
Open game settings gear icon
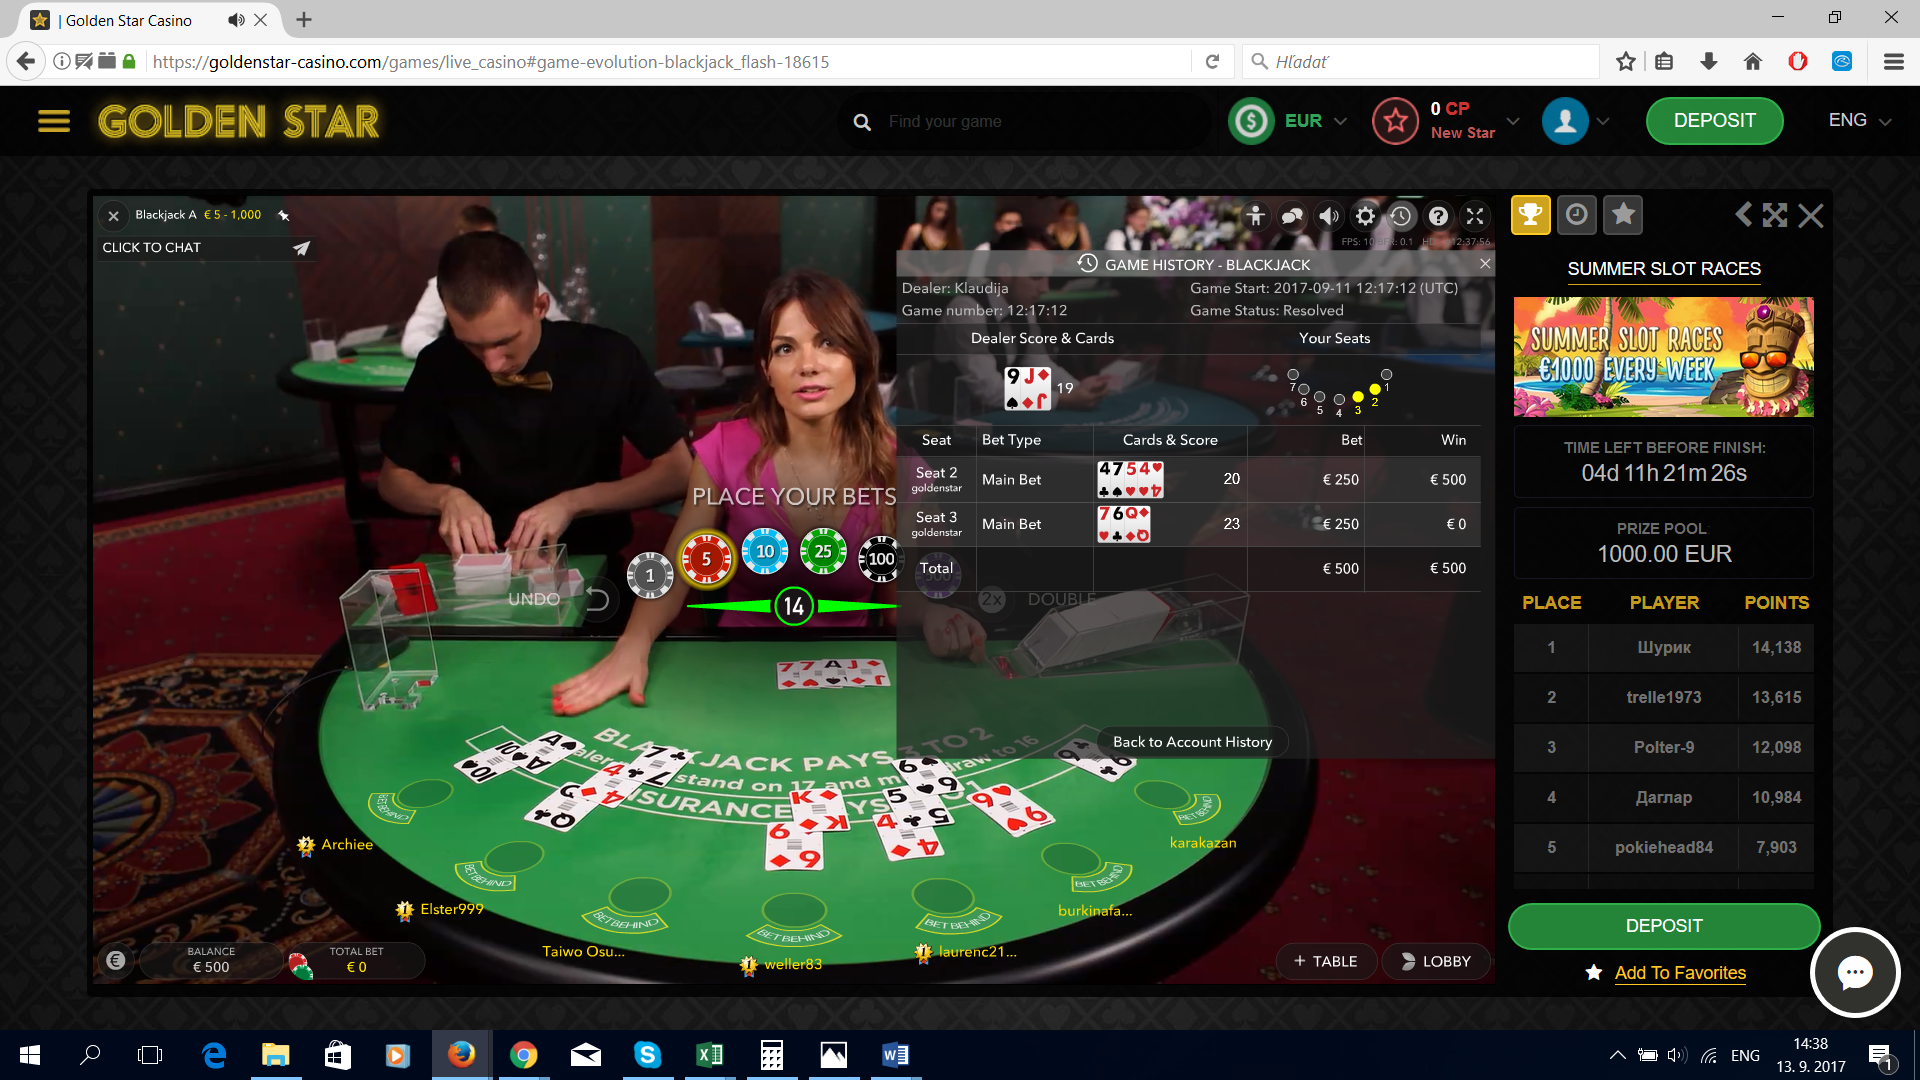(x=1365, y=215)
